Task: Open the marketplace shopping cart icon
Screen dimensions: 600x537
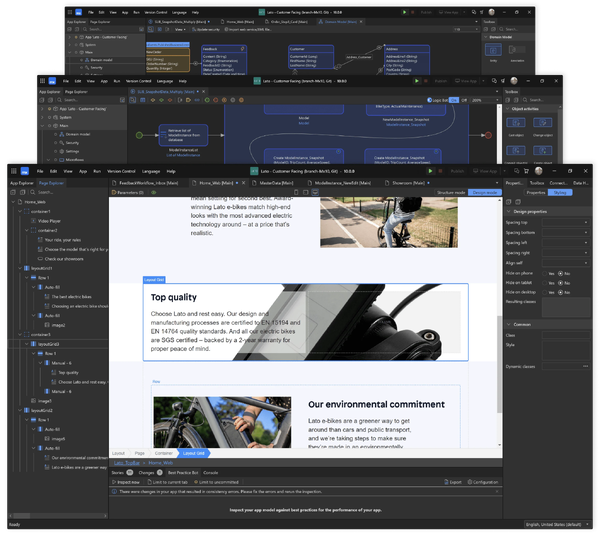Action: (526, 171)
